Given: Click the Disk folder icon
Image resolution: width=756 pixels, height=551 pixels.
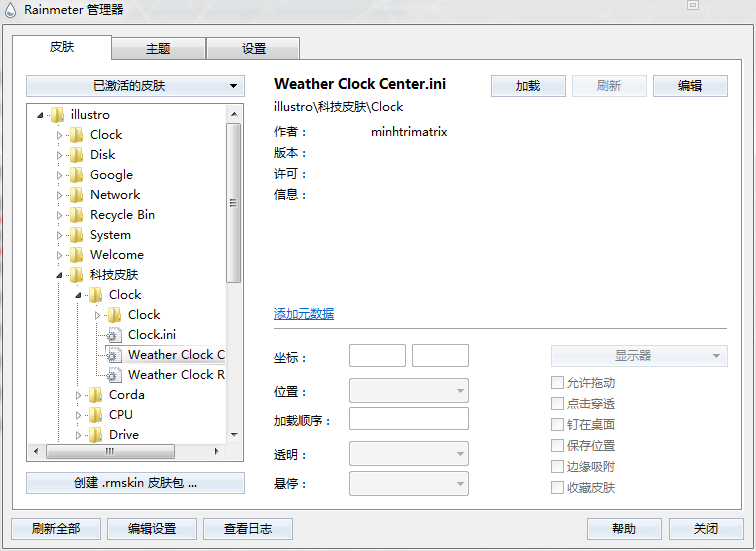Looking at the screenshot, I should coord(76,155).
